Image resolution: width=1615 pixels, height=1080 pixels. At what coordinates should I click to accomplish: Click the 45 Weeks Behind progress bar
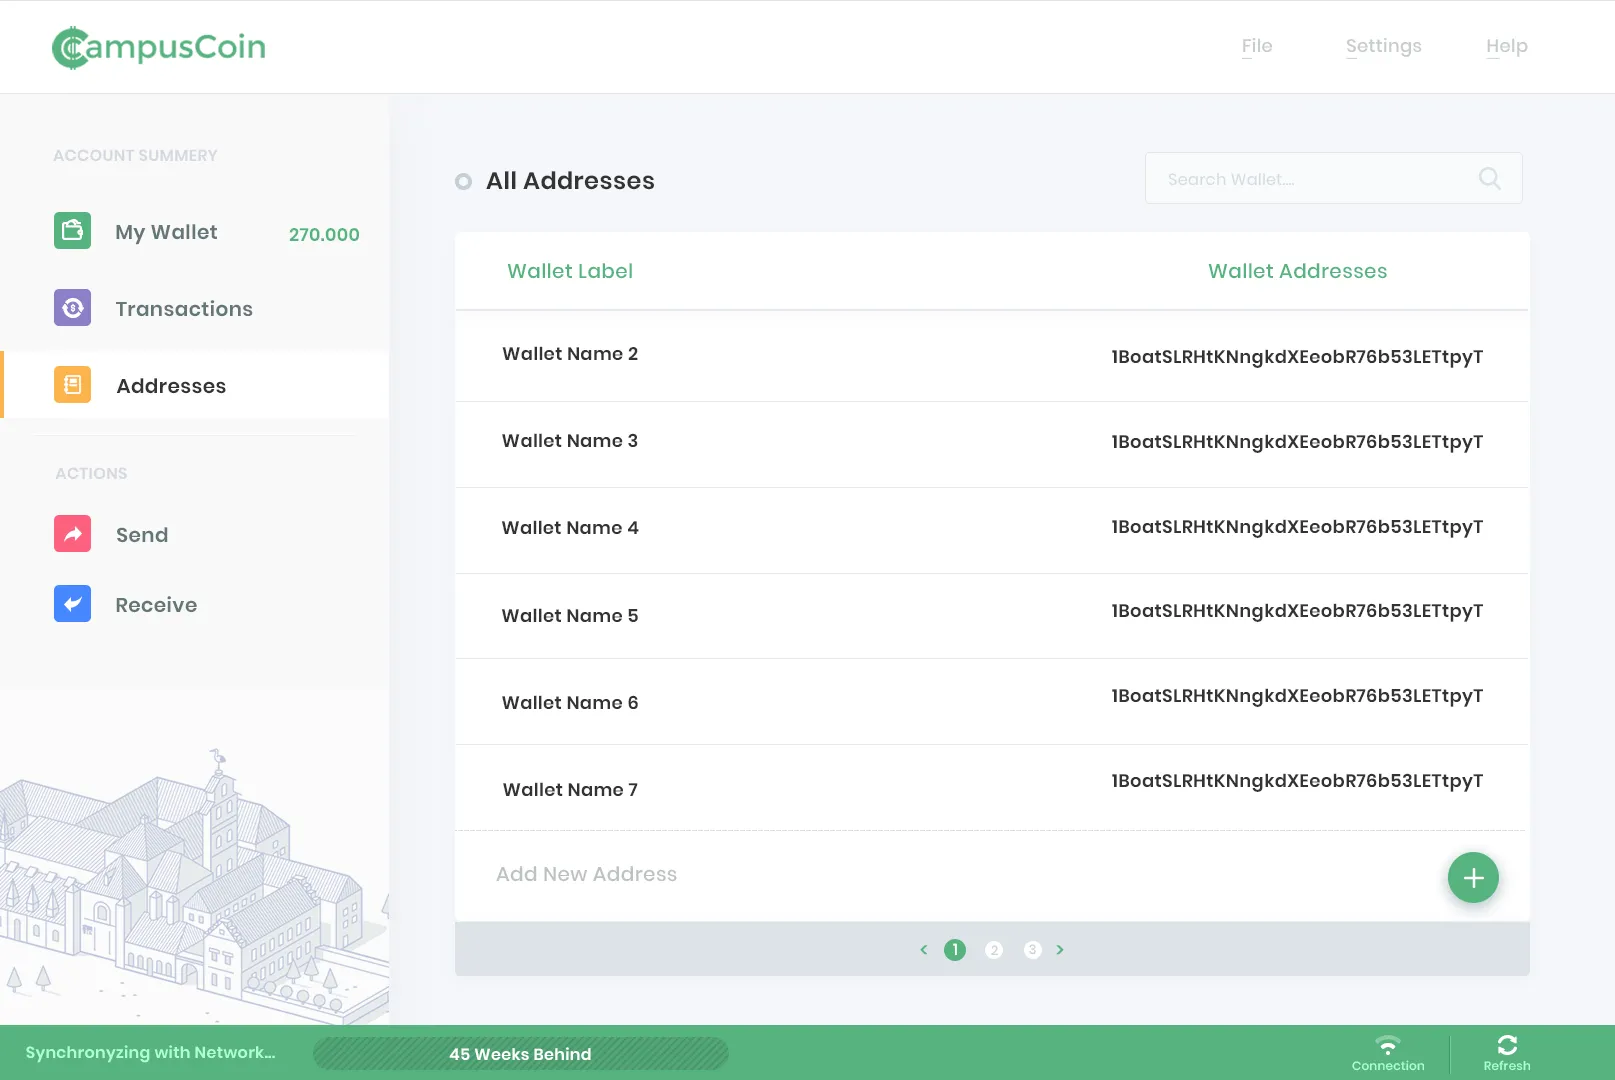(520, 1054)
